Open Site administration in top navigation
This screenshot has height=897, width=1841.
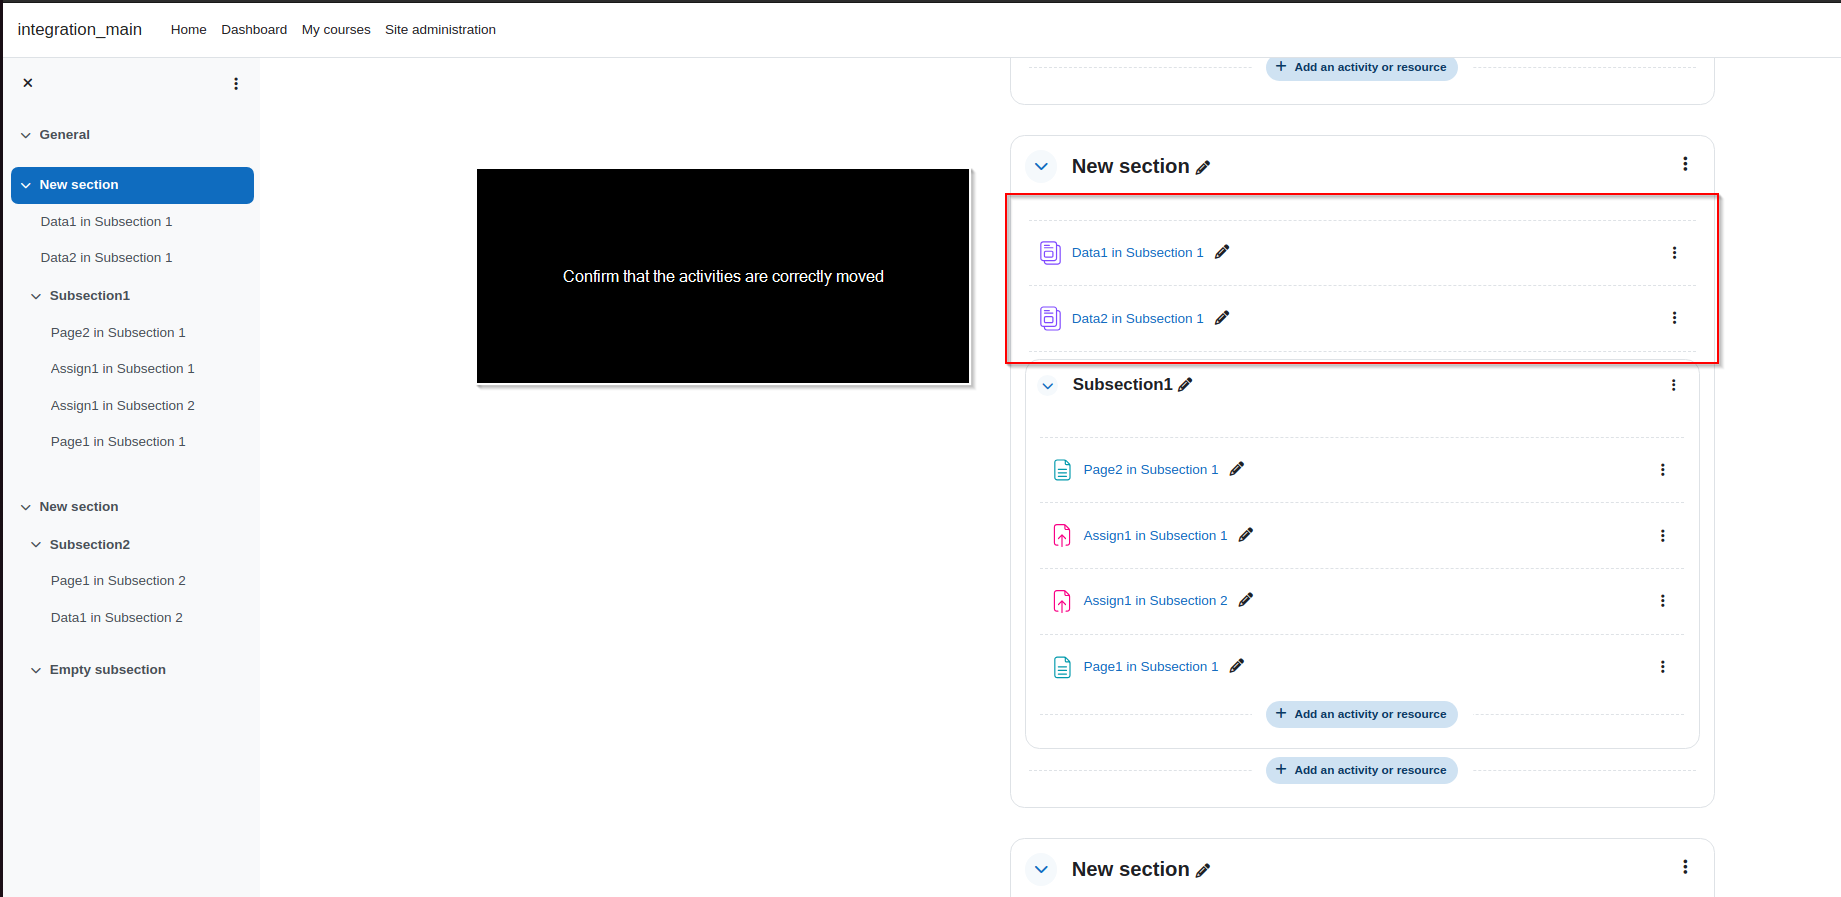pyautogui.click(x=440, y=30)
